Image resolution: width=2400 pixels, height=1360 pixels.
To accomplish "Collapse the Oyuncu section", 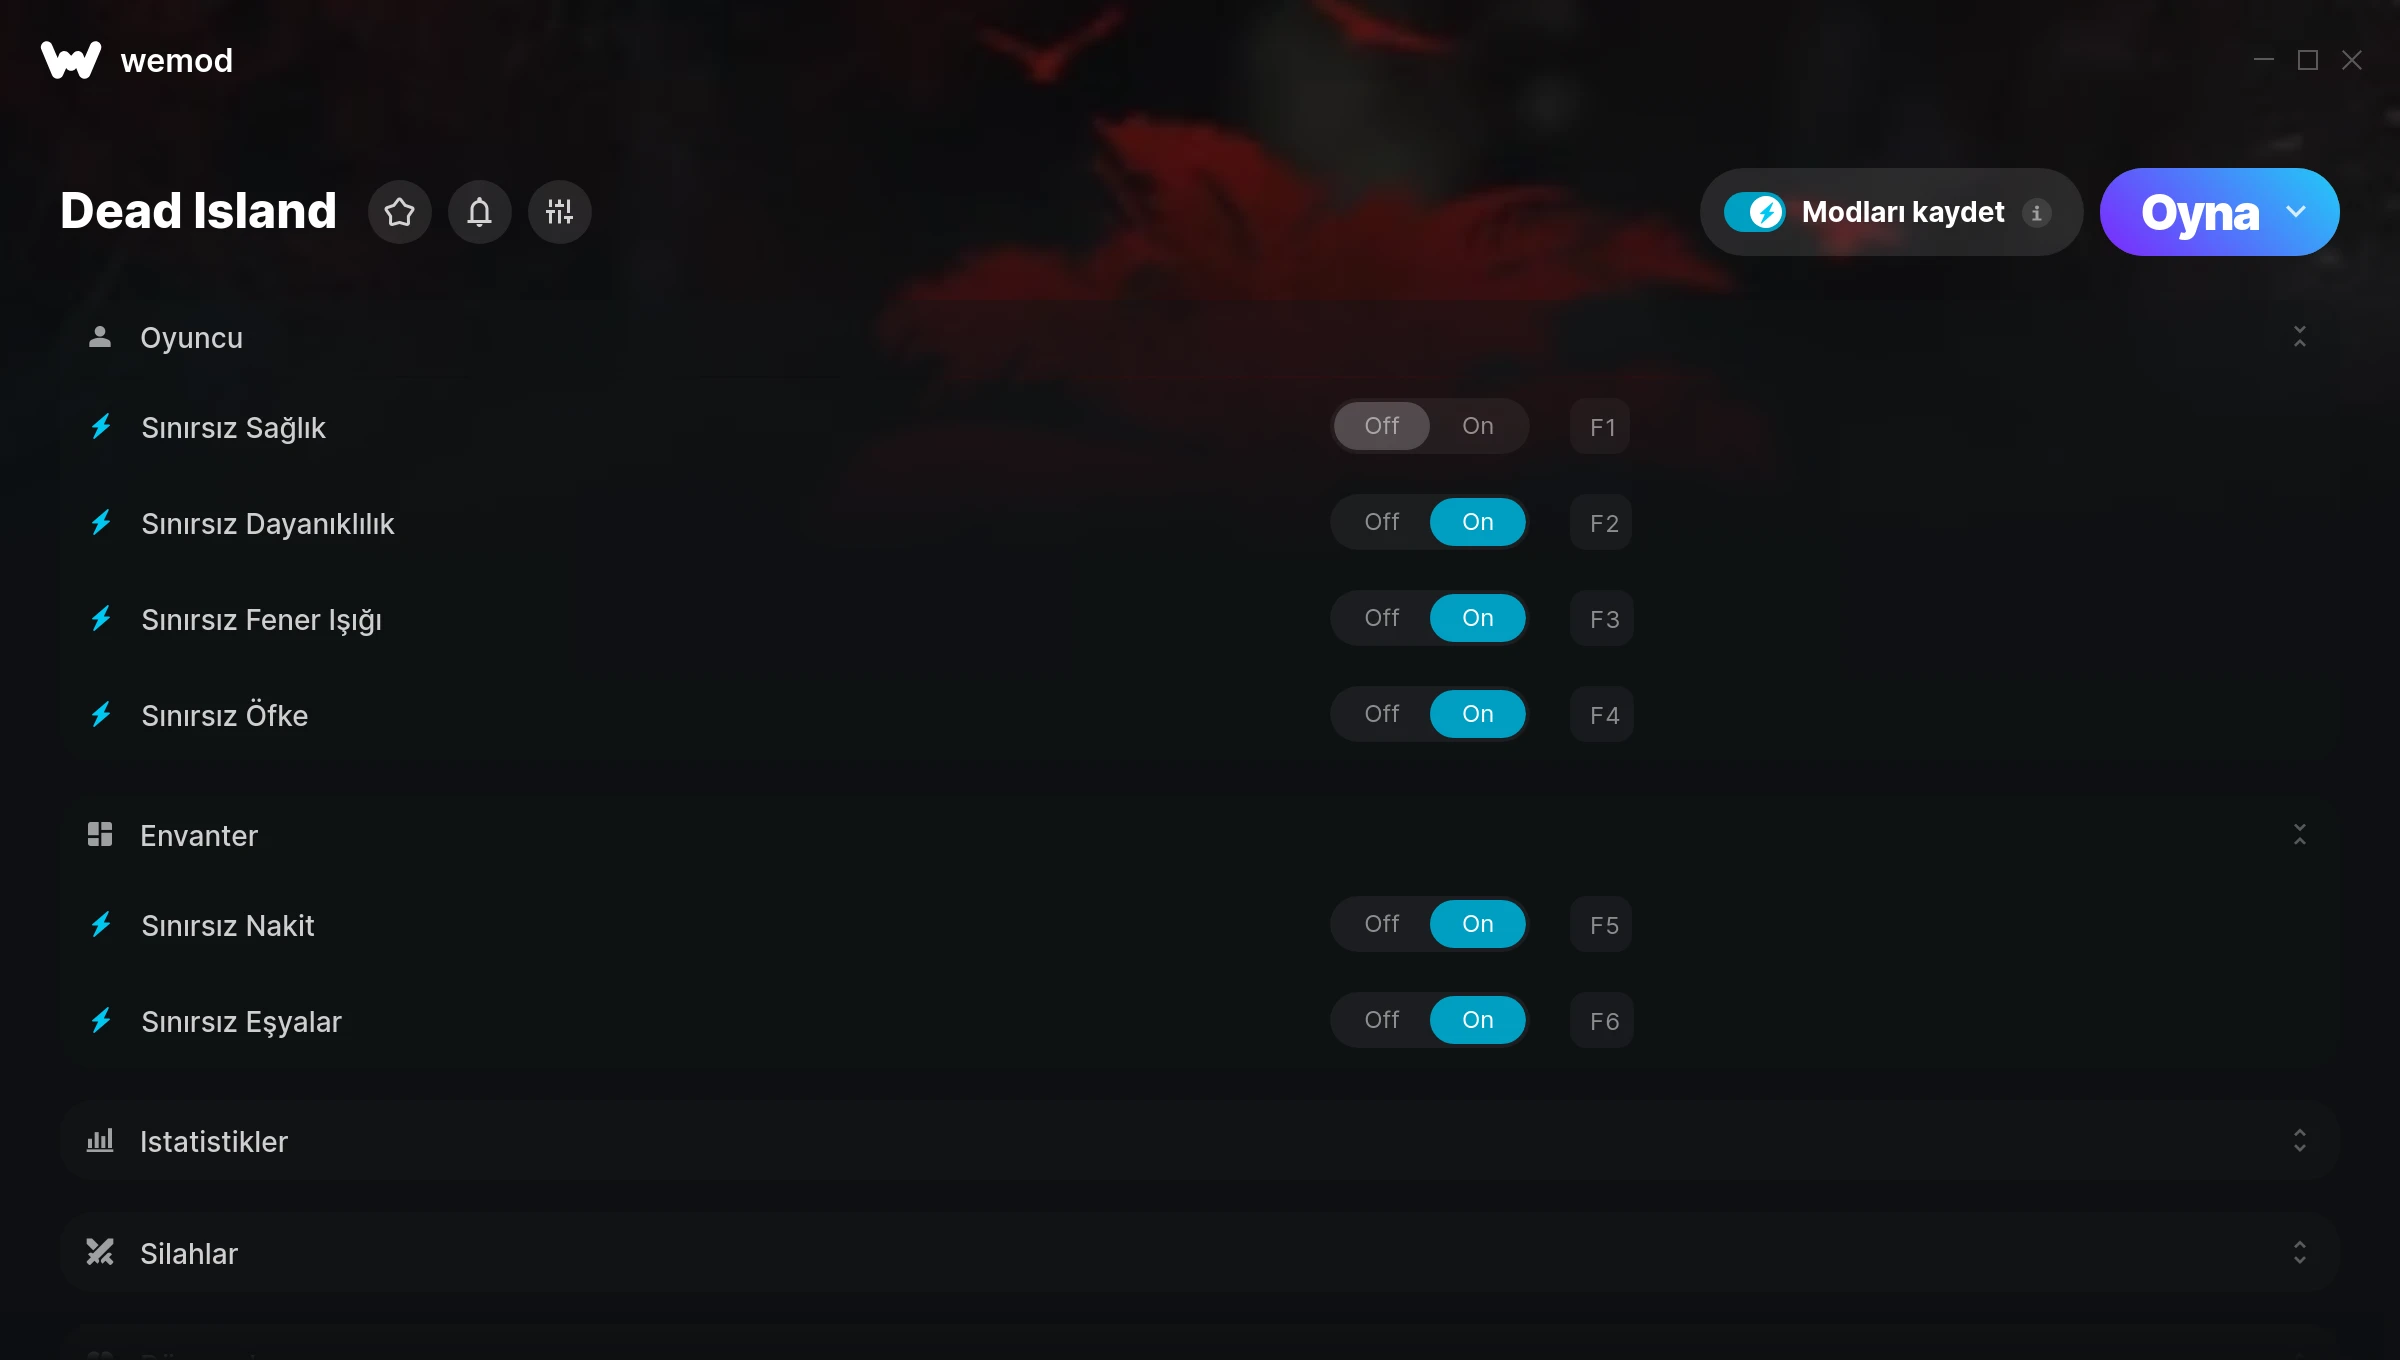I will 2299,337.
